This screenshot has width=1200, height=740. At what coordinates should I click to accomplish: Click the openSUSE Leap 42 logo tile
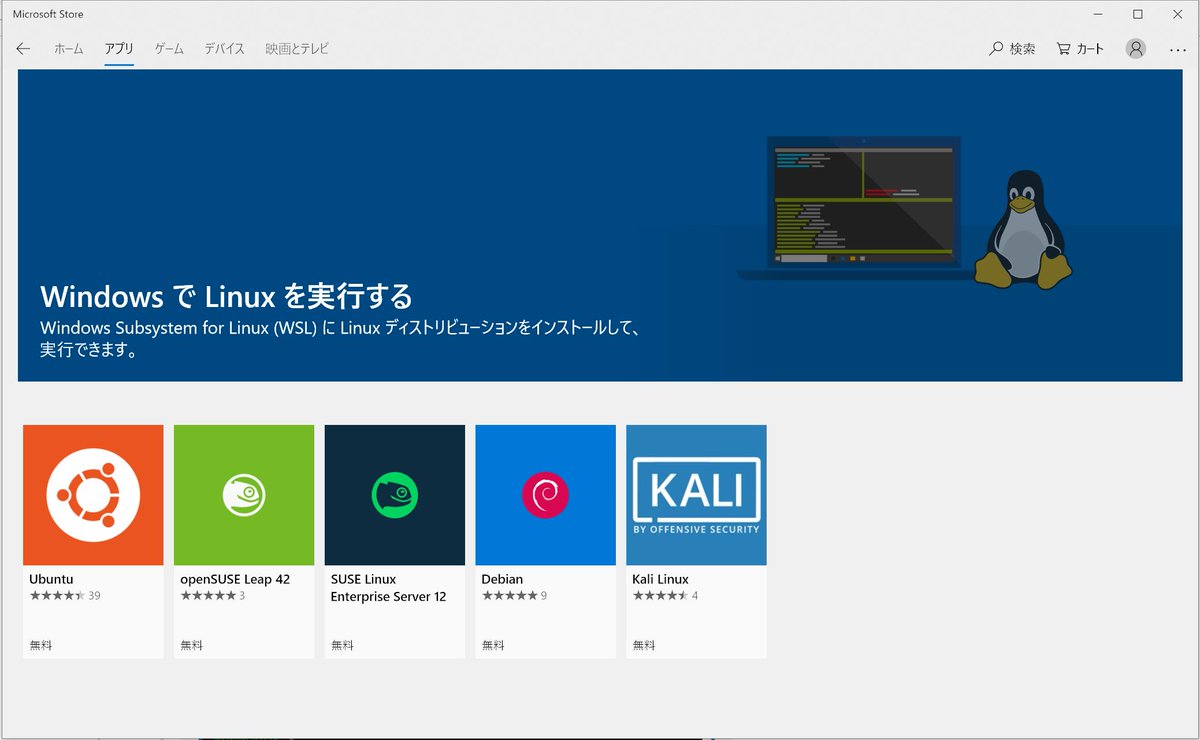tap(244, 495)
